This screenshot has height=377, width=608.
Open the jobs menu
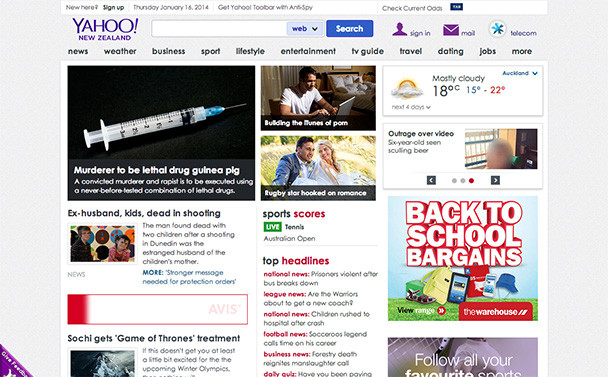pos(487,51)
